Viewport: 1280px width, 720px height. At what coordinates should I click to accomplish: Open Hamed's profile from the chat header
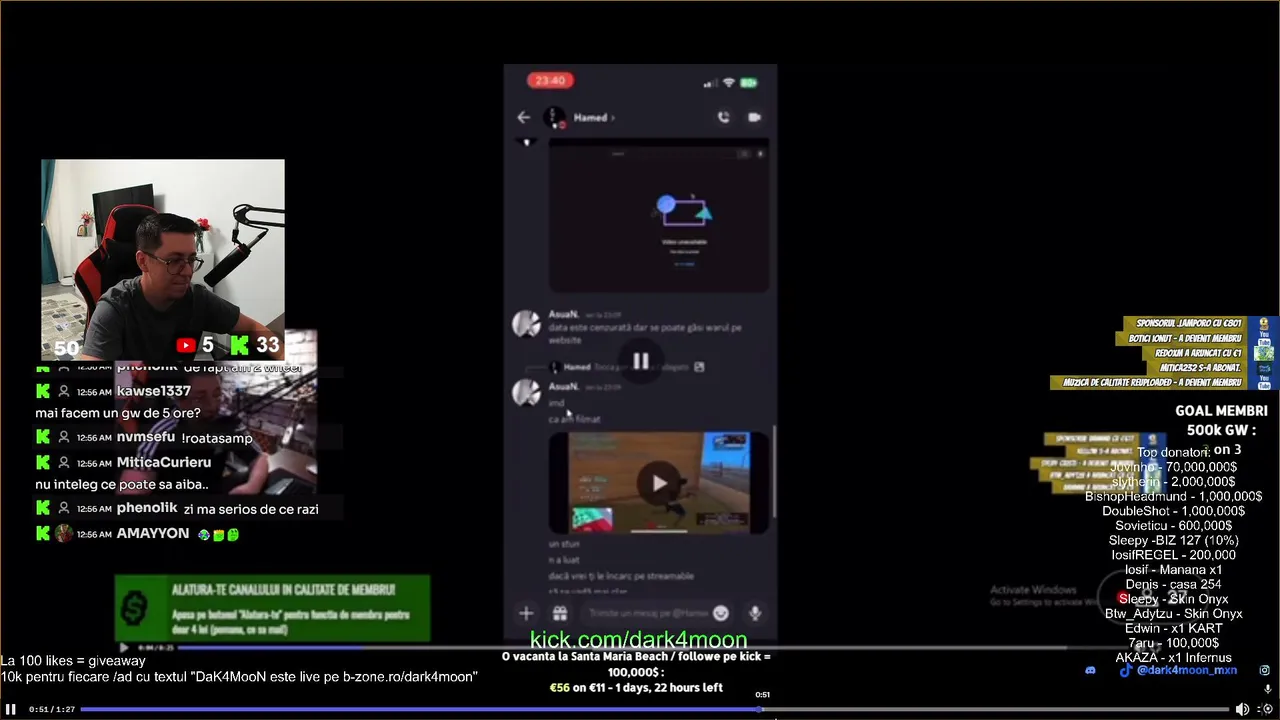[593, 117]
